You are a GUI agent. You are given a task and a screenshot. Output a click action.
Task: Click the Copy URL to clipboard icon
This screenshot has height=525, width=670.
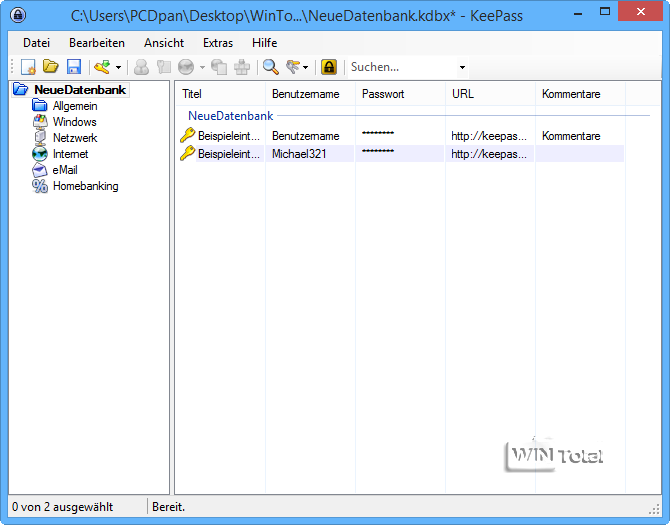pyautogui.click(x=219, y=67)
